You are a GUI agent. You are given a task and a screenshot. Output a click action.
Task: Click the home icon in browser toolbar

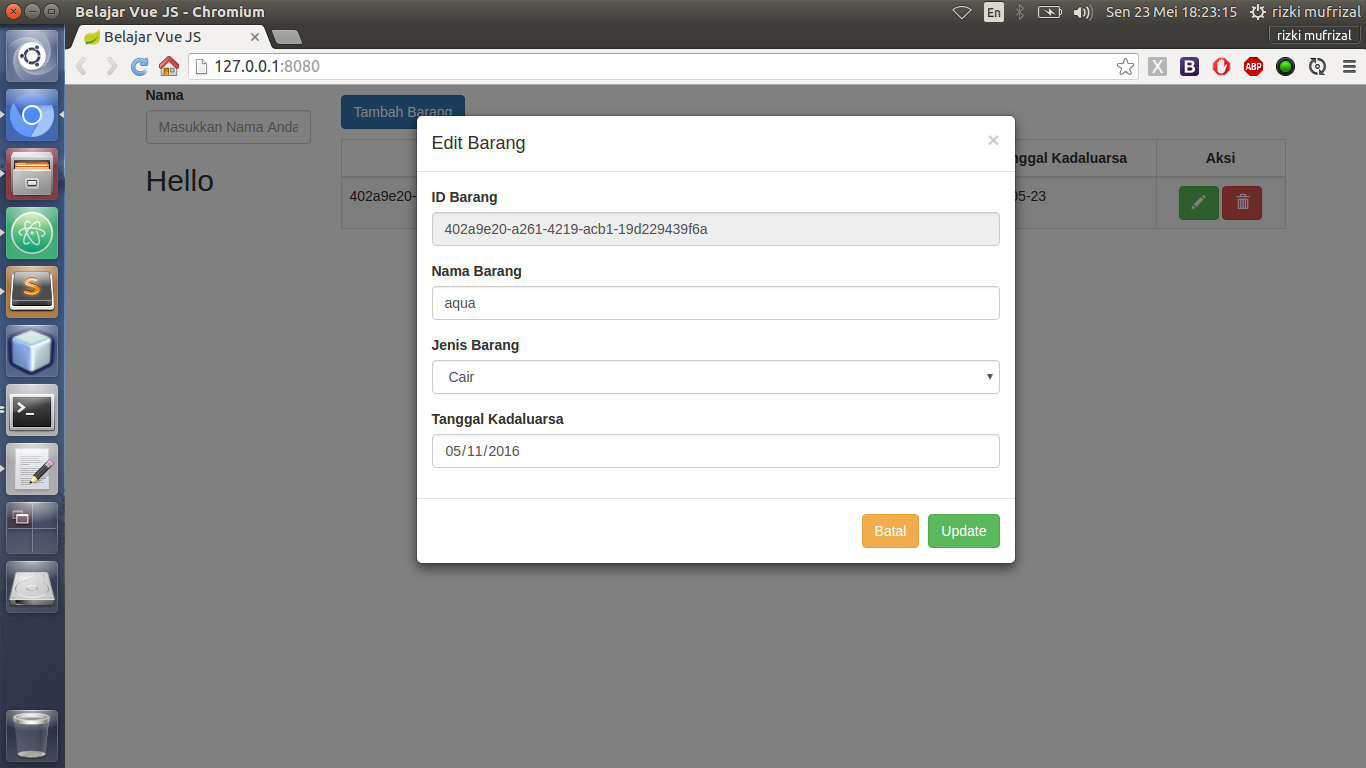point(168,66)
